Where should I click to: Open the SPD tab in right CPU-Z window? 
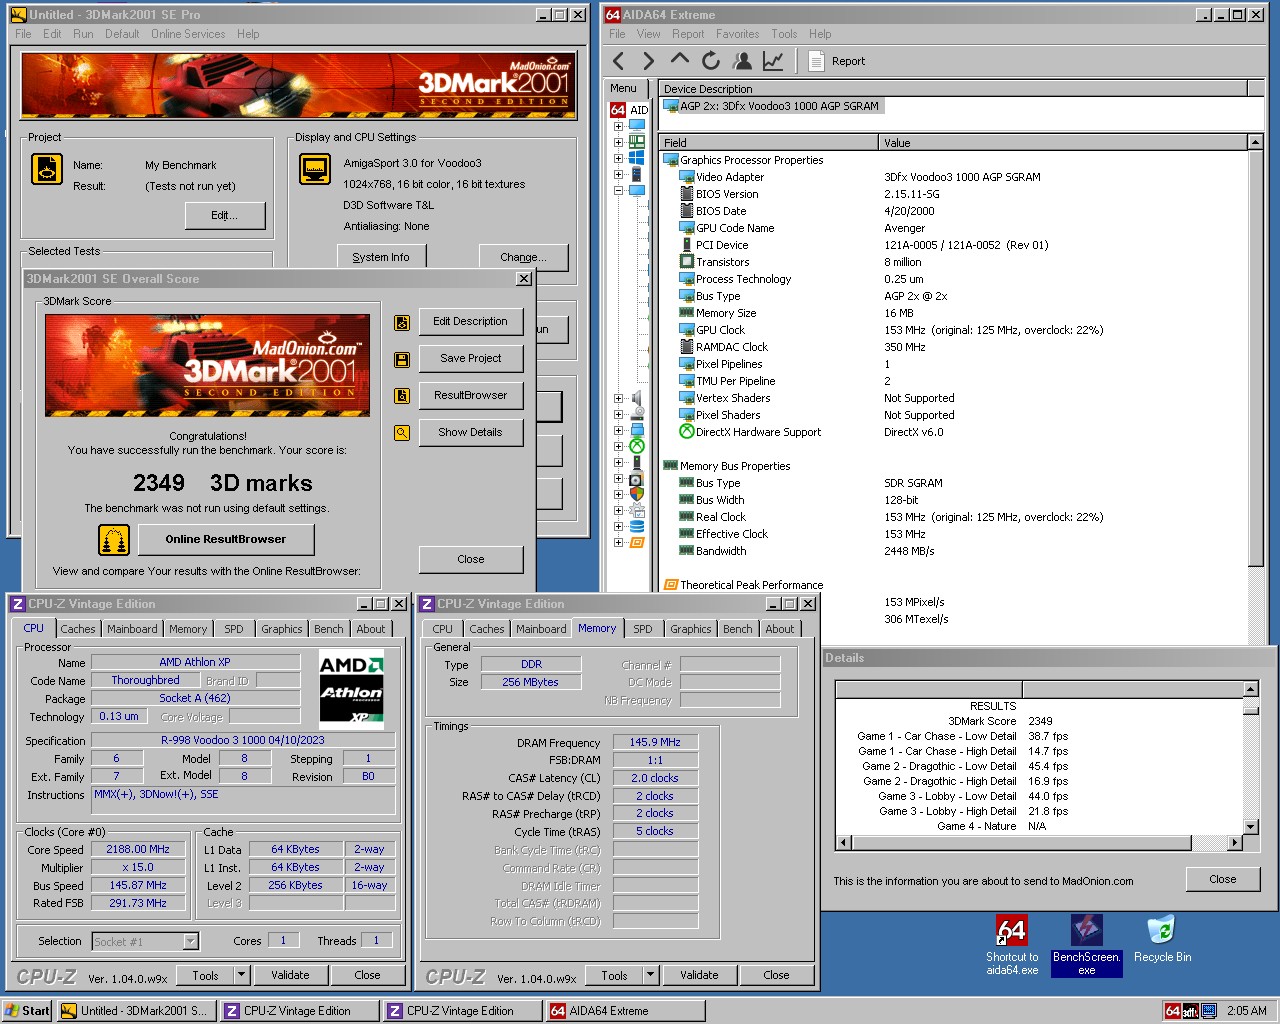pos(643,629)
